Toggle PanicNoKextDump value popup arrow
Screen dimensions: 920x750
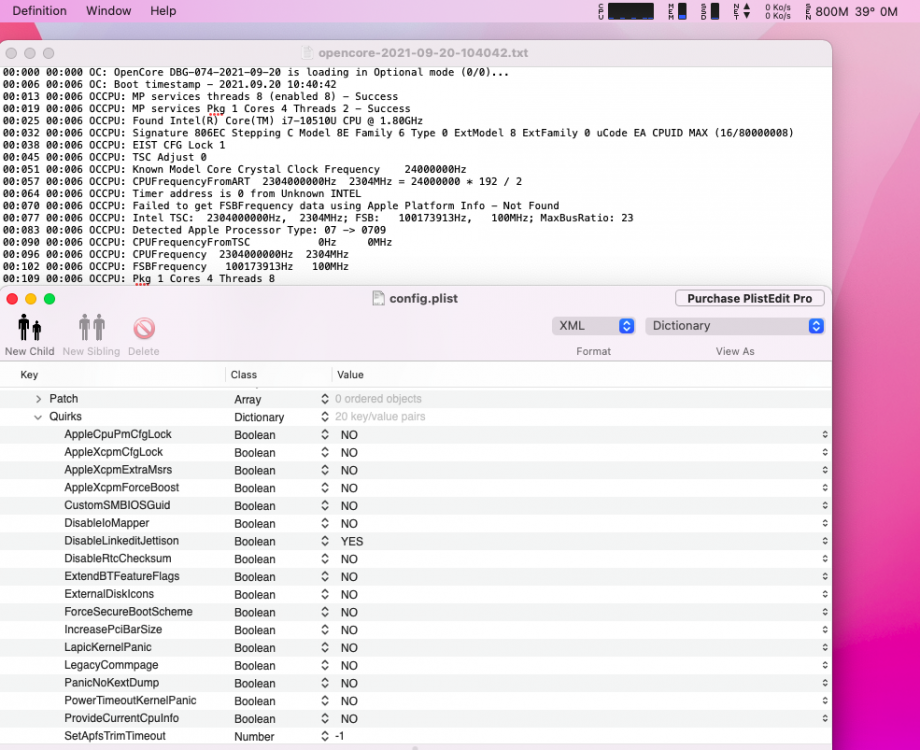coord(825,683)
